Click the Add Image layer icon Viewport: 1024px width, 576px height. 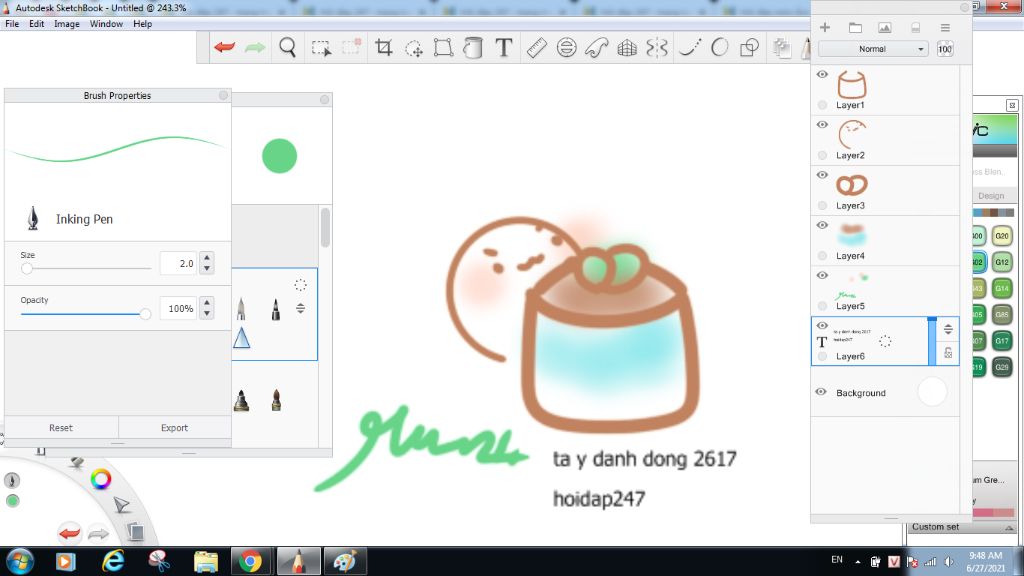(x=884, y=27)
